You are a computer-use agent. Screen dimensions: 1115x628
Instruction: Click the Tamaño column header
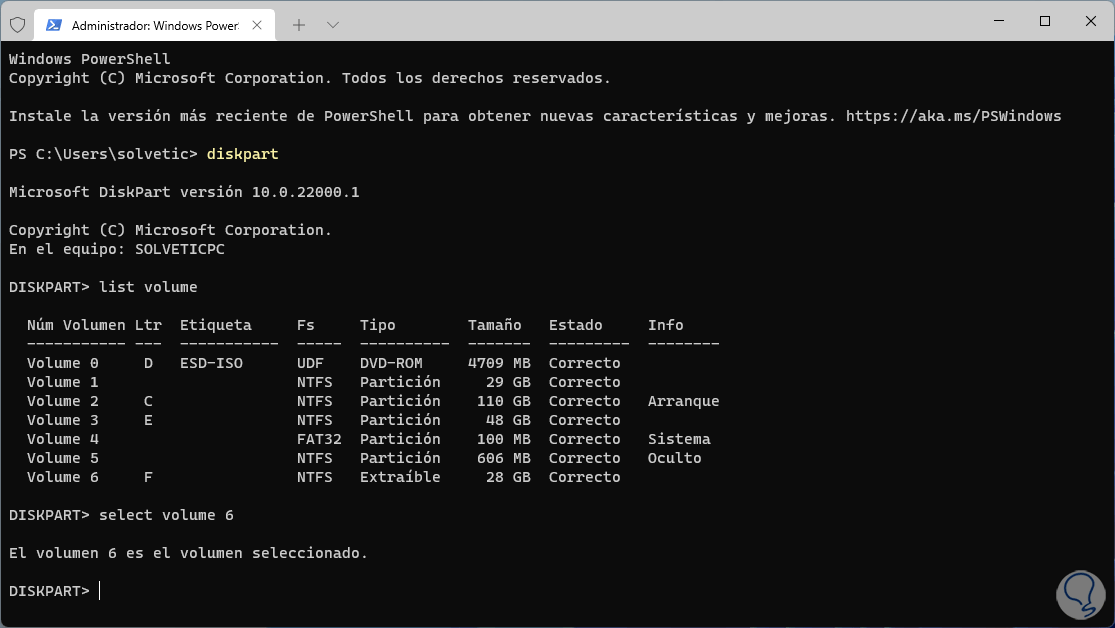coord(494,325)
